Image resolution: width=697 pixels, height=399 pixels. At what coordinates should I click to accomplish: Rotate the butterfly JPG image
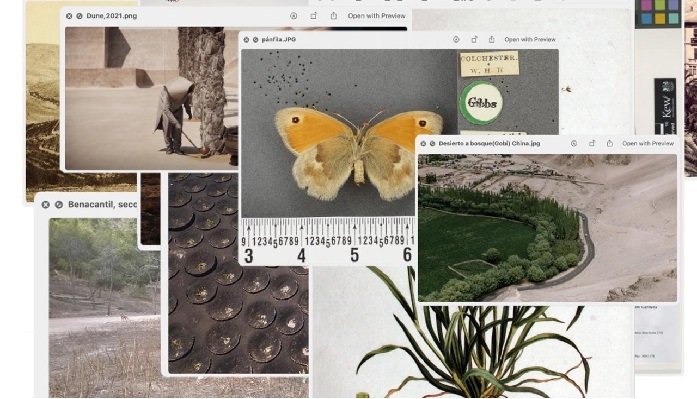(474, 40)
